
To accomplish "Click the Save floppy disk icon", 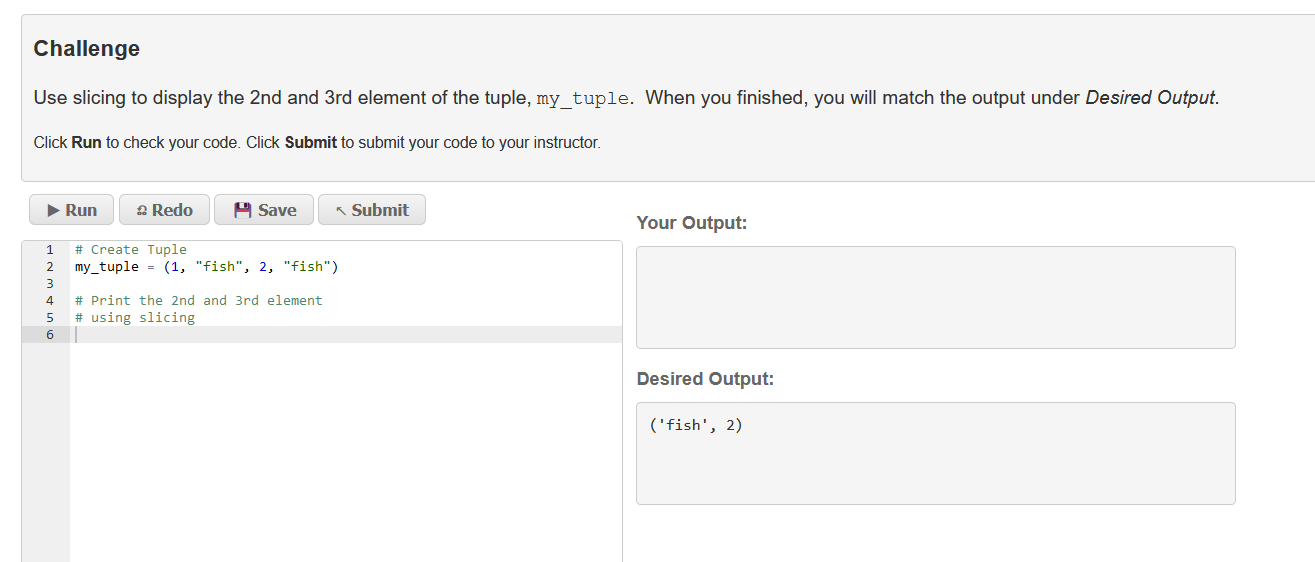I will pos(242,210).
